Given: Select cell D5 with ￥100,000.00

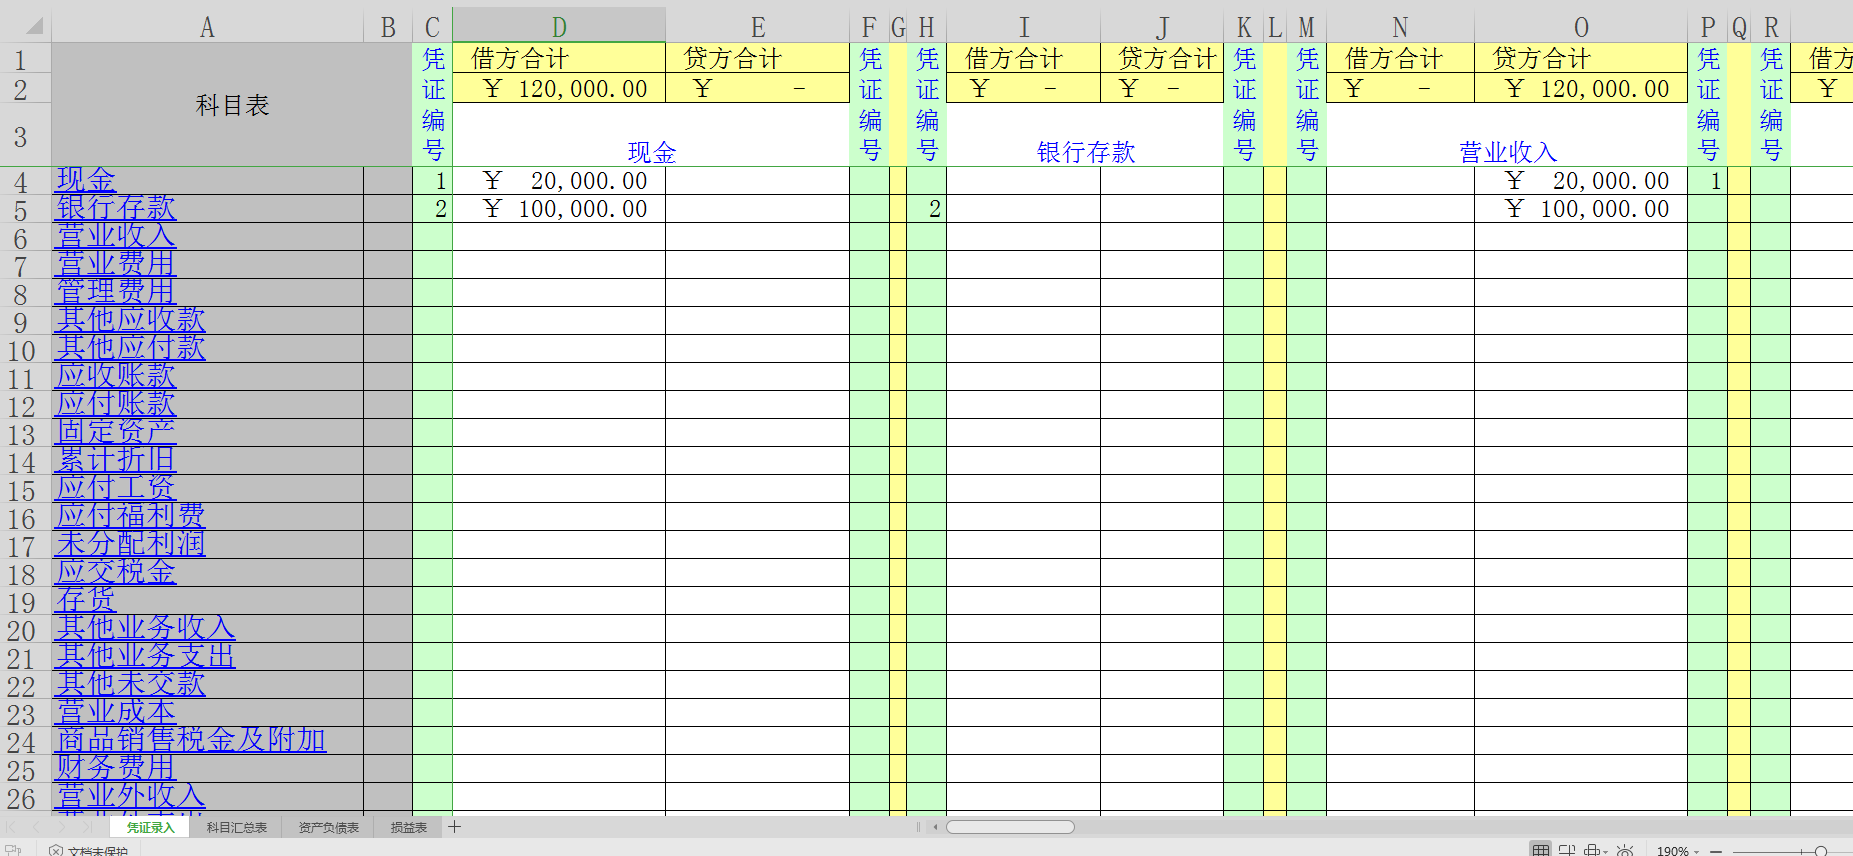Looking at the screenshot, I should pos(559,209).
